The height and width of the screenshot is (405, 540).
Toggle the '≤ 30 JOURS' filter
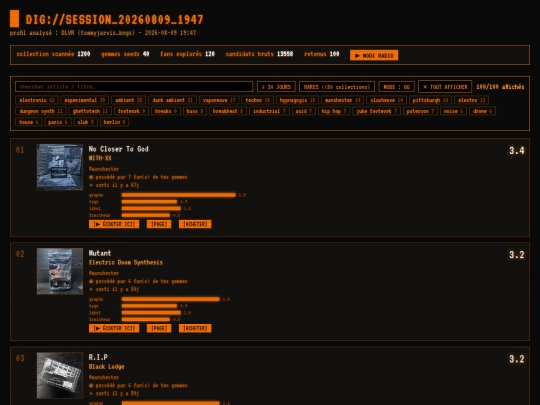(276, 87)
